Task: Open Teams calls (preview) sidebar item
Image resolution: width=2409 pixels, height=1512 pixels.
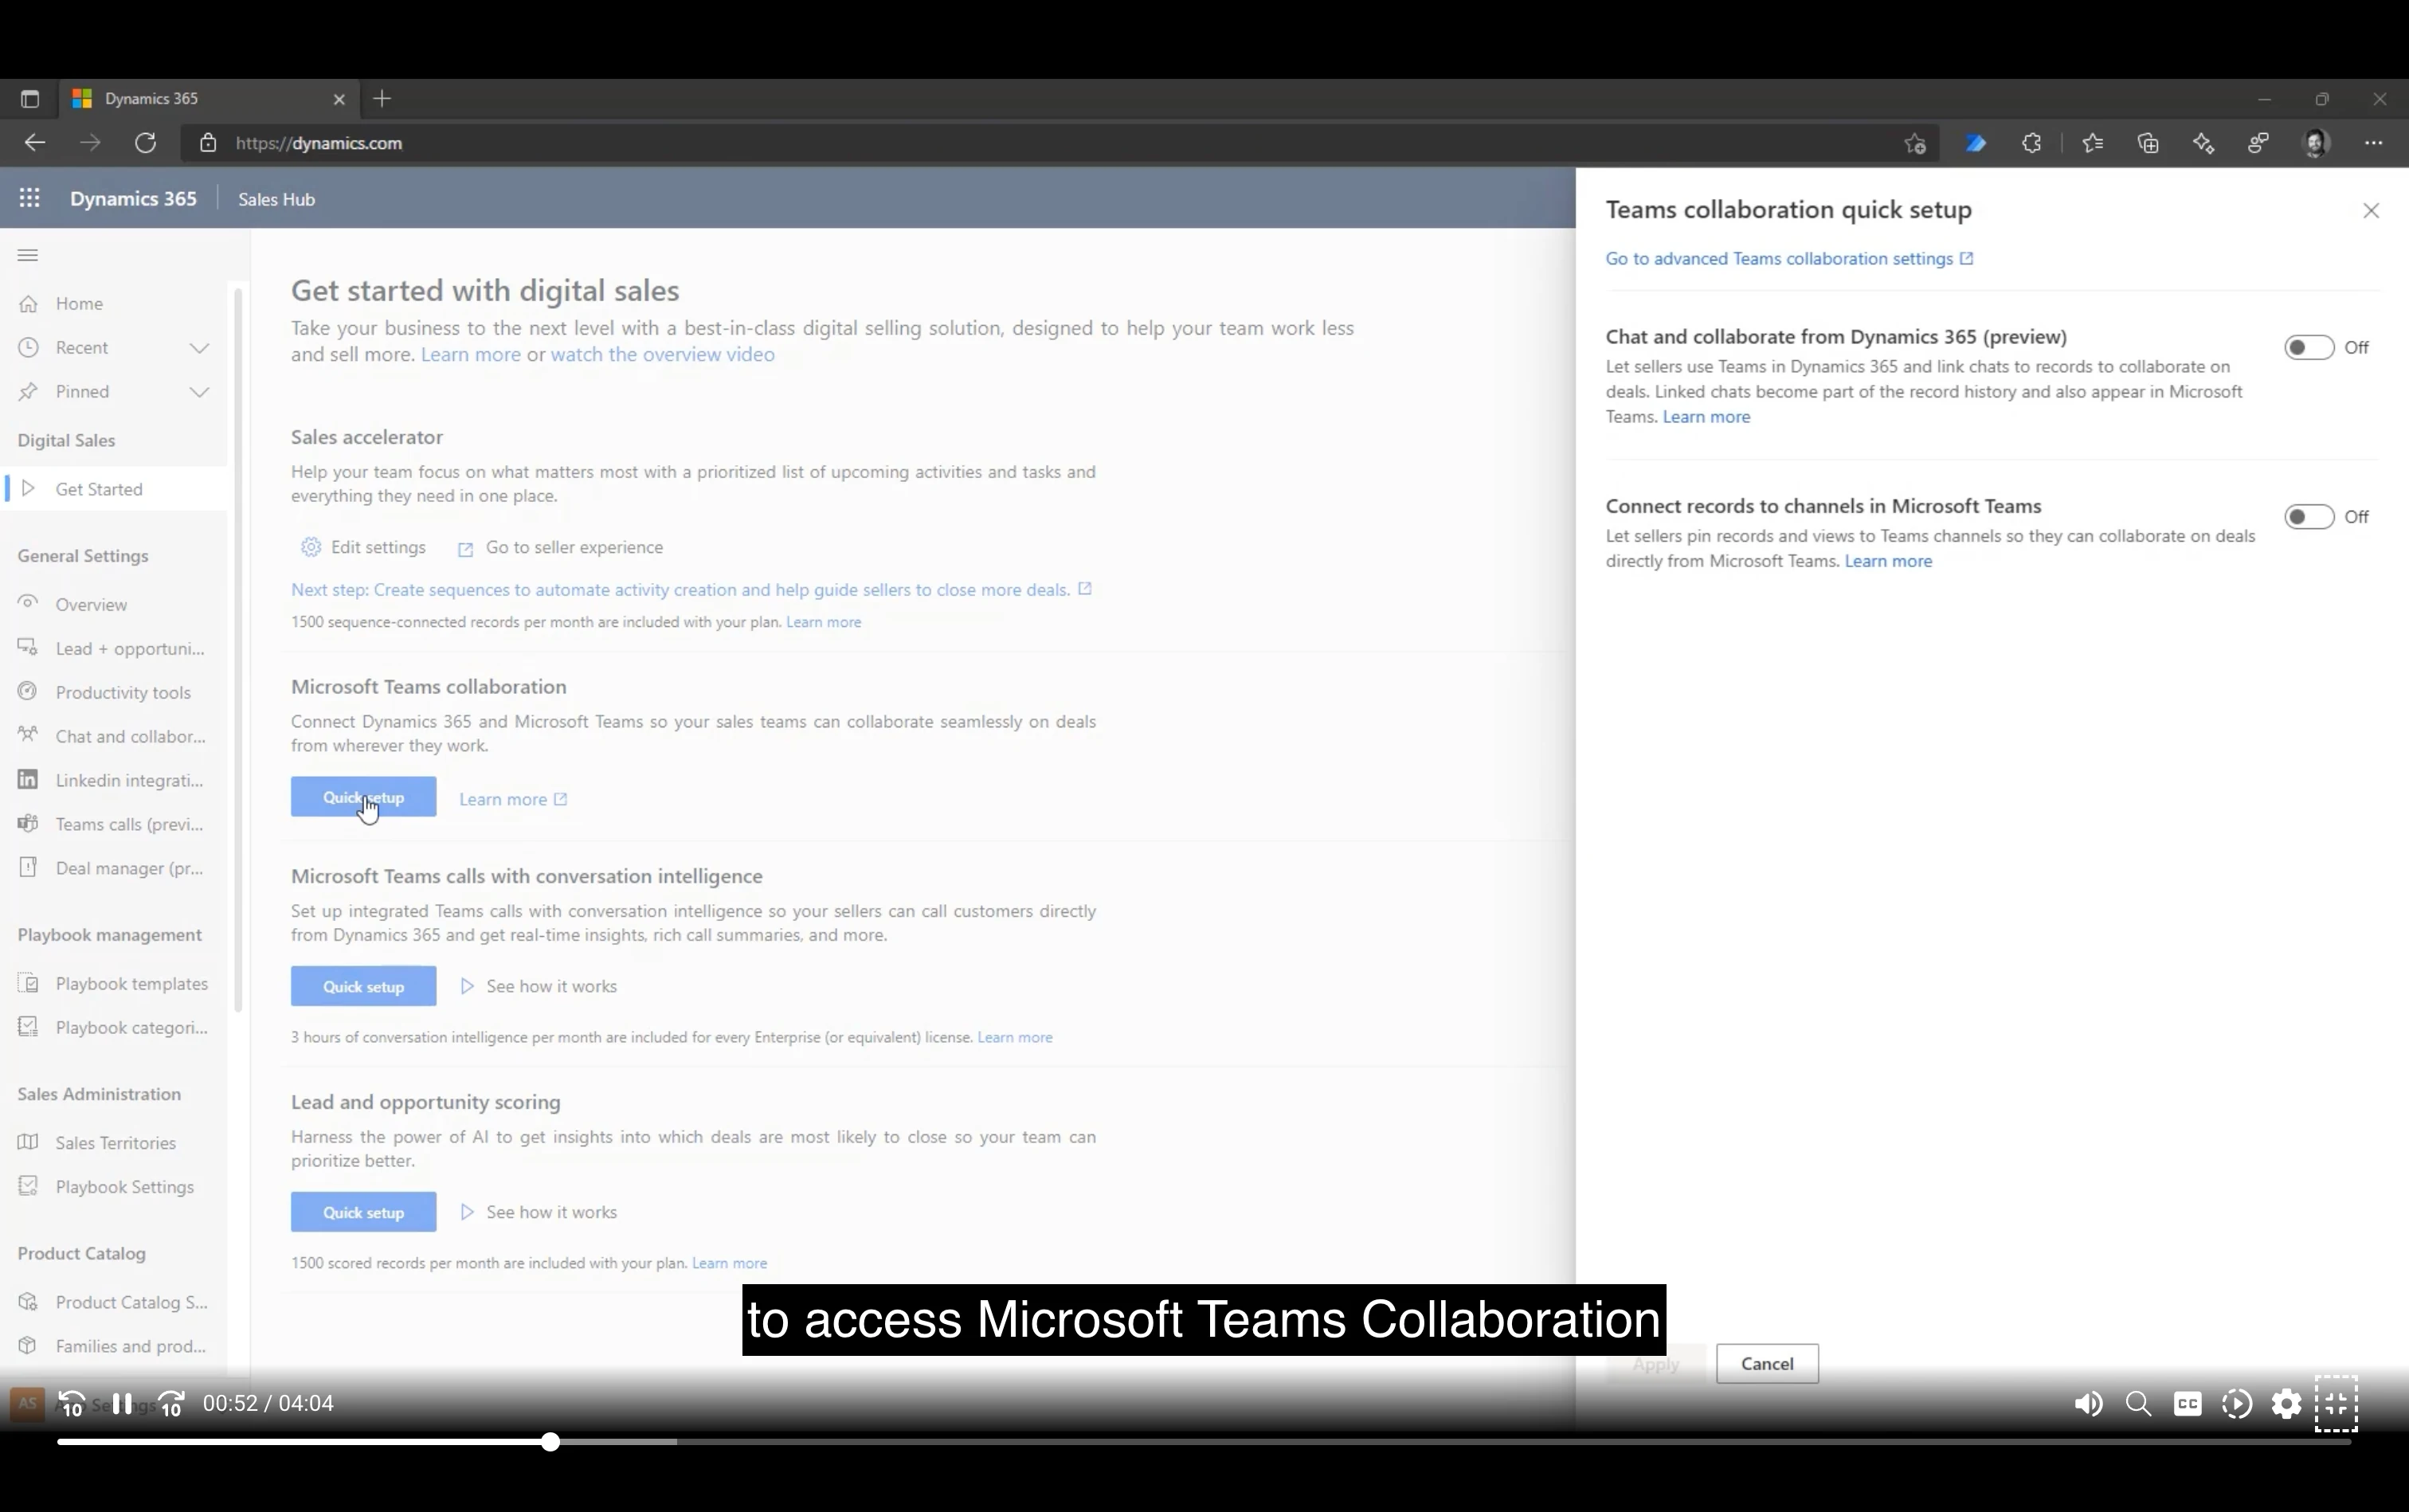Action: tap(114, 824)
